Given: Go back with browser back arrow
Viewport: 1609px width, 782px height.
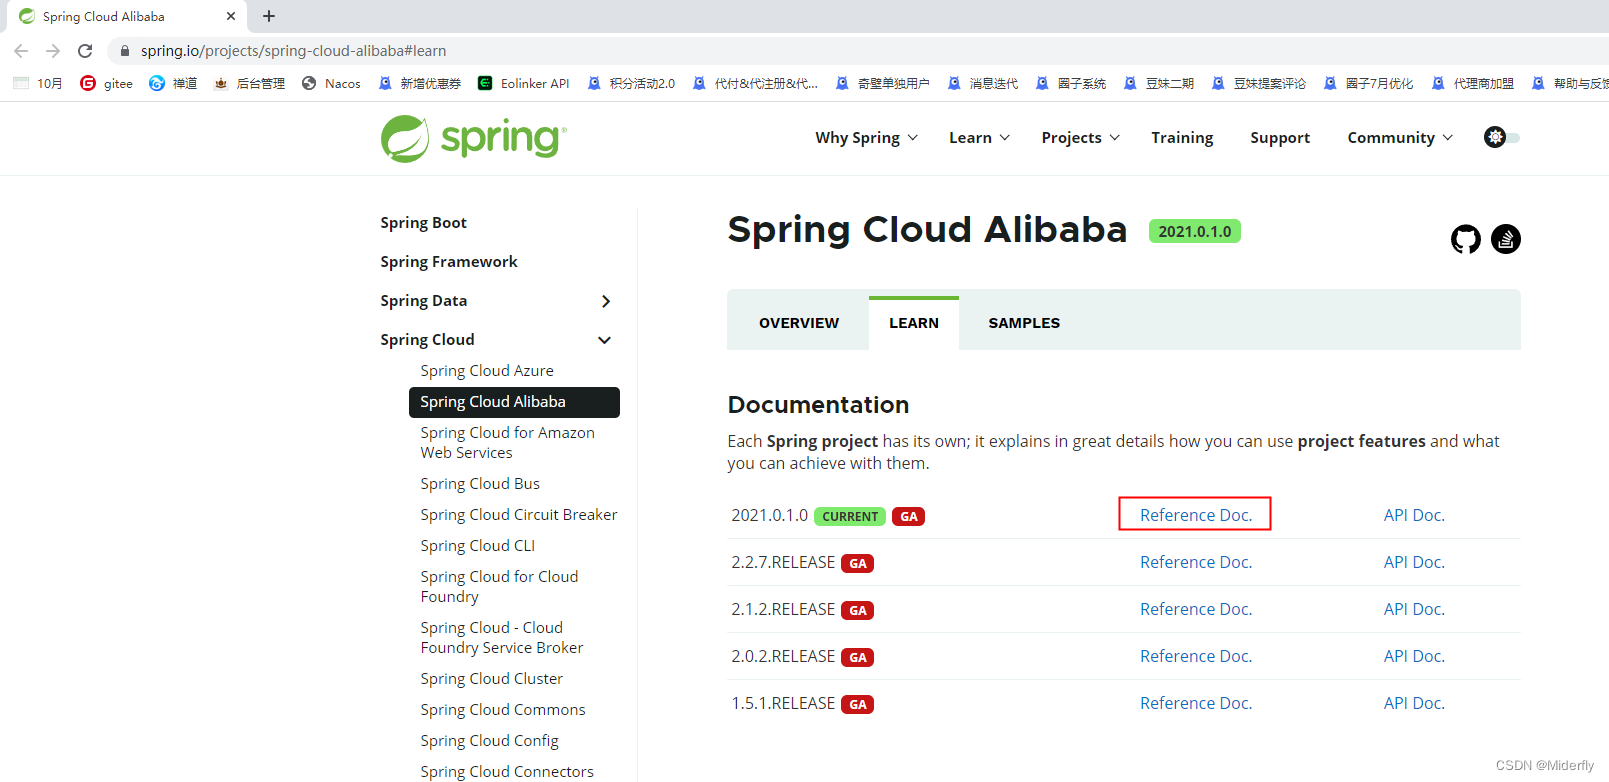Looking at the screenshot, I should tap(22, 51).
